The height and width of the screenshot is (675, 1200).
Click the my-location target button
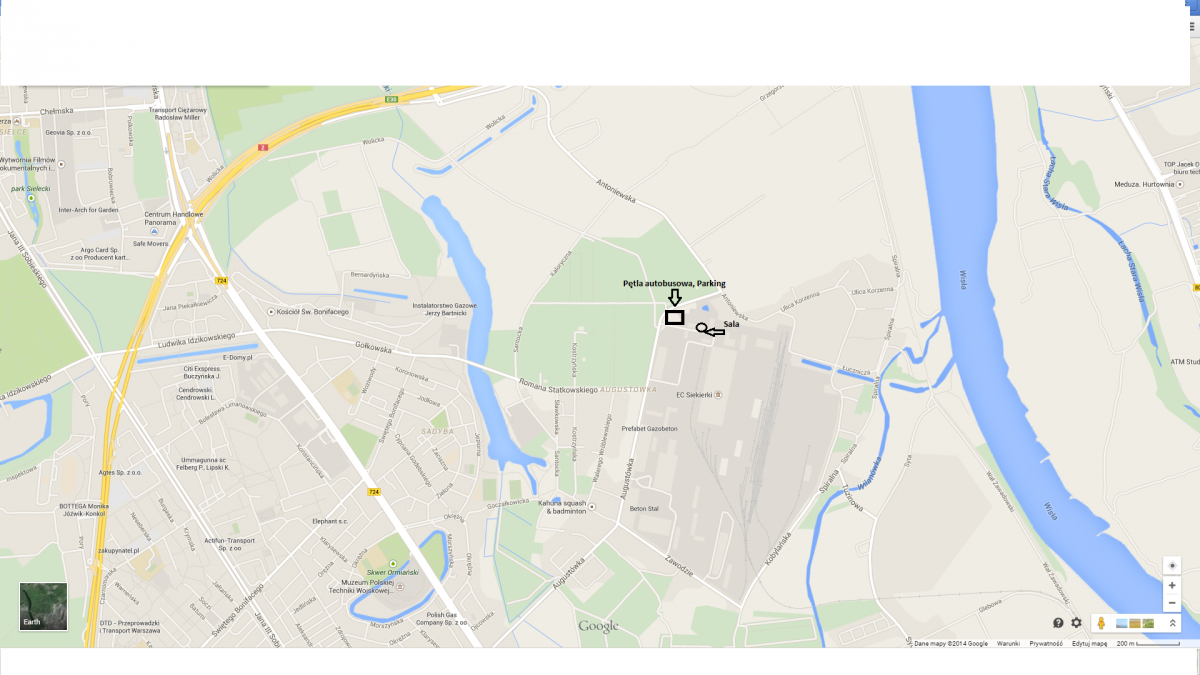pyautogui.click(x=1172, y=565)
